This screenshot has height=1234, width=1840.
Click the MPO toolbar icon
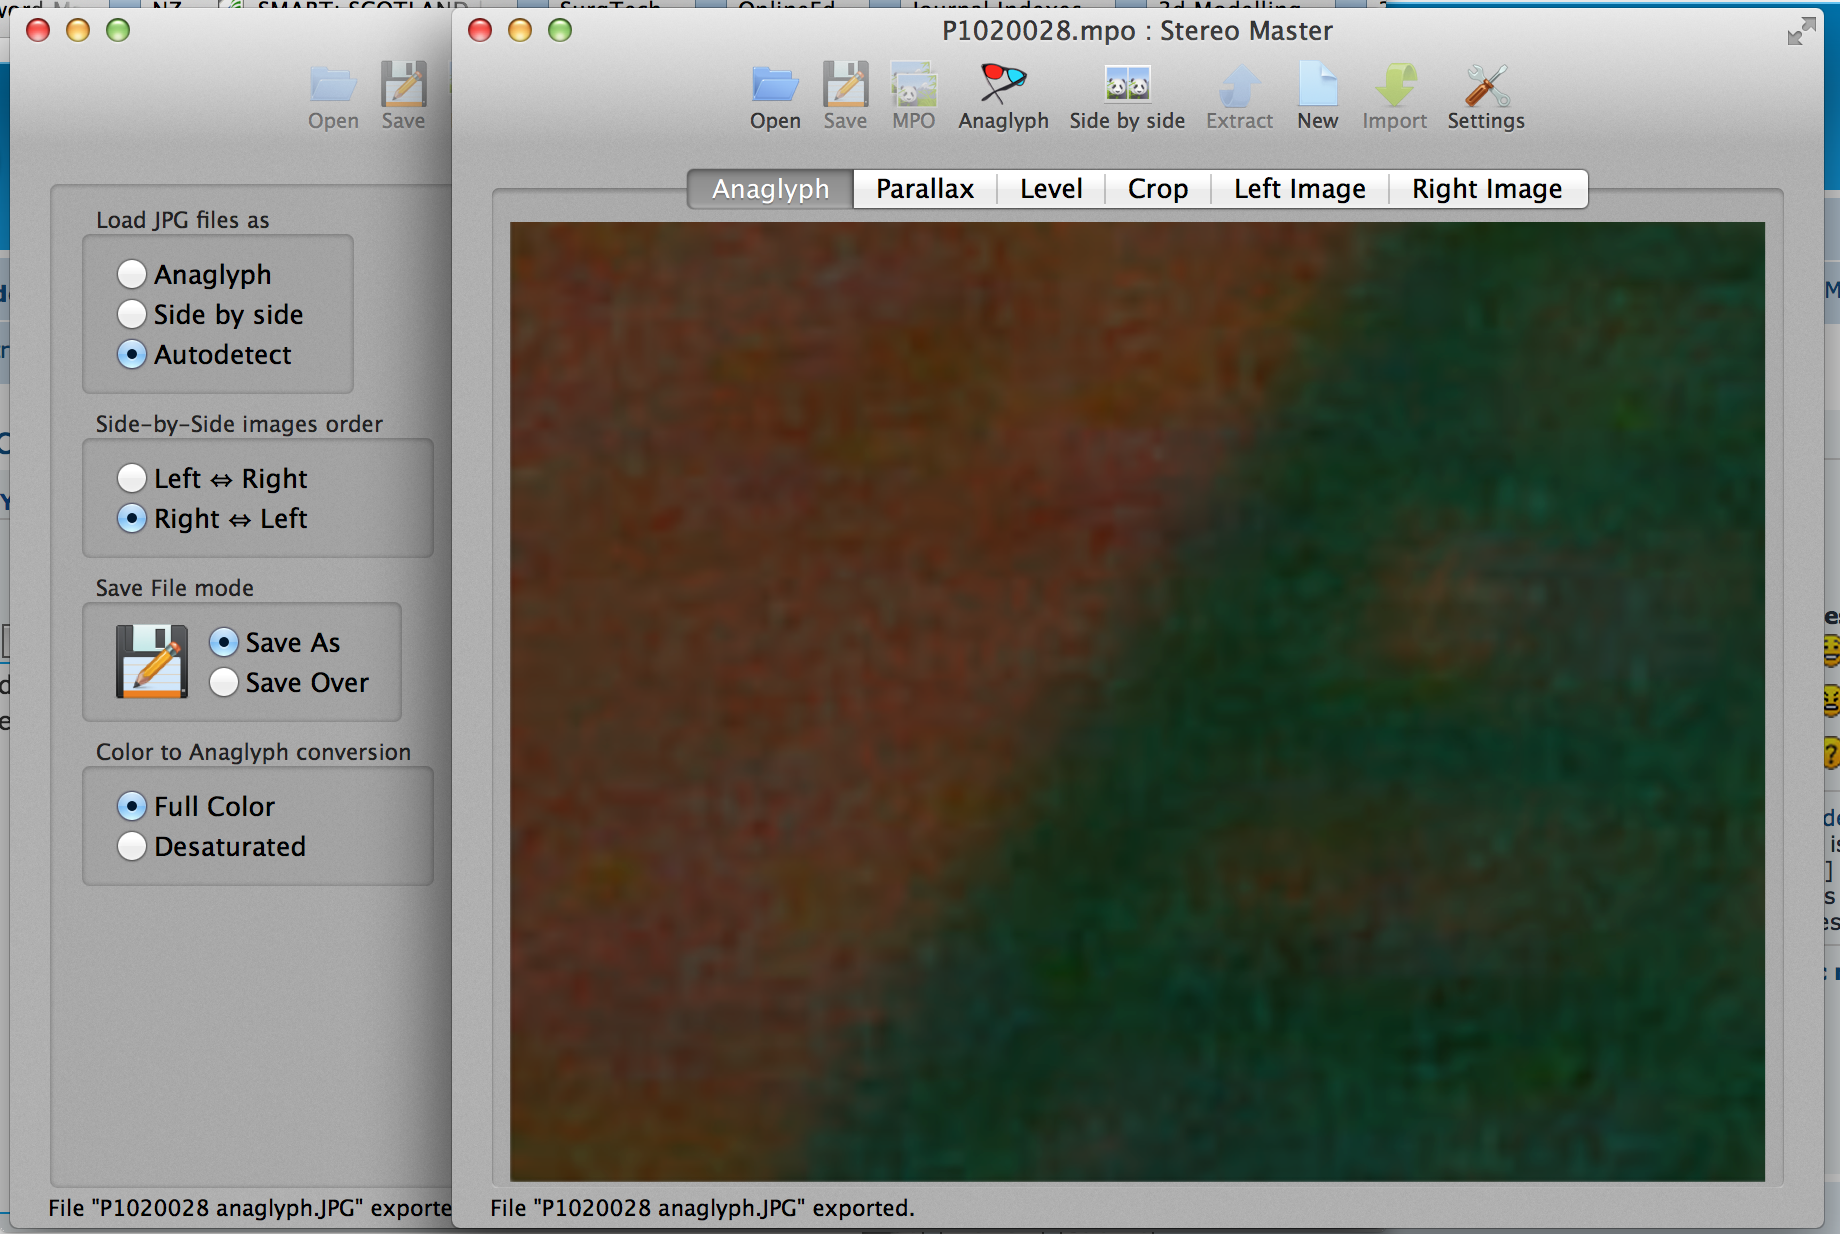click(913, 87)
